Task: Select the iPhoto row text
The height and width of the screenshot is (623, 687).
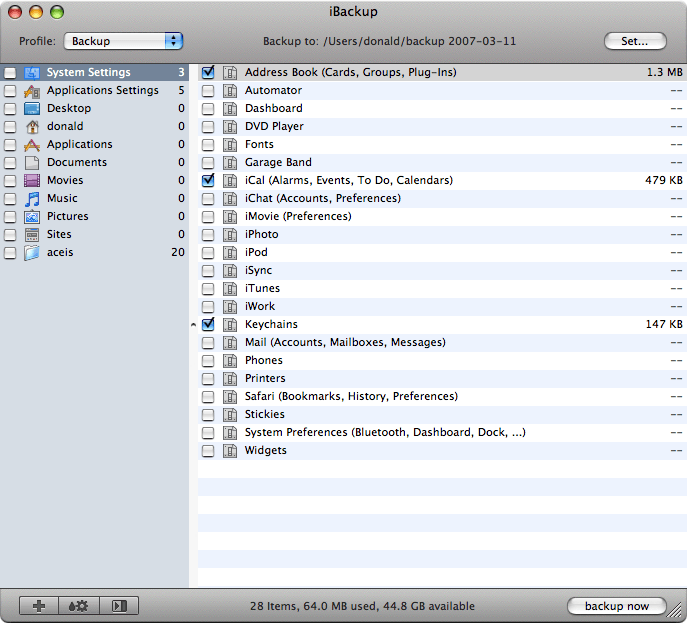Action: point(262,234)
